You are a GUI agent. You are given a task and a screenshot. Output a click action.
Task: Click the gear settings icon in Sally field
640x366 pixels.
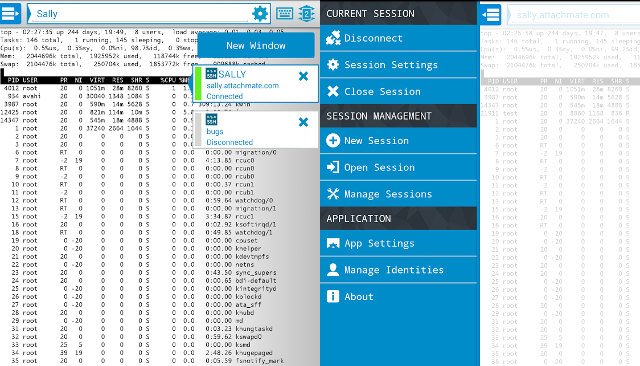click(x=260, y=14)
